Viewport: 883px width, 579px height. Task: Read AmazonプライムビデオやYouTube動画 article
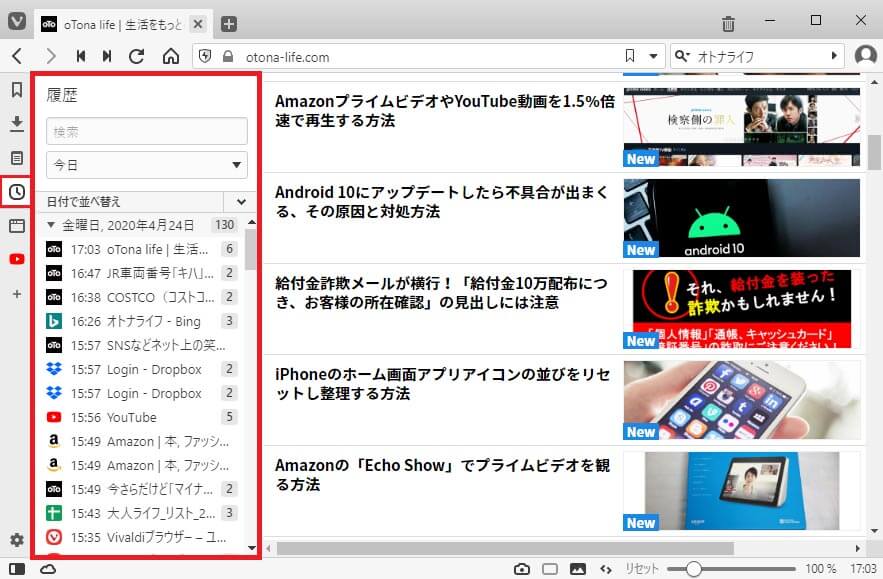point(444,110)
